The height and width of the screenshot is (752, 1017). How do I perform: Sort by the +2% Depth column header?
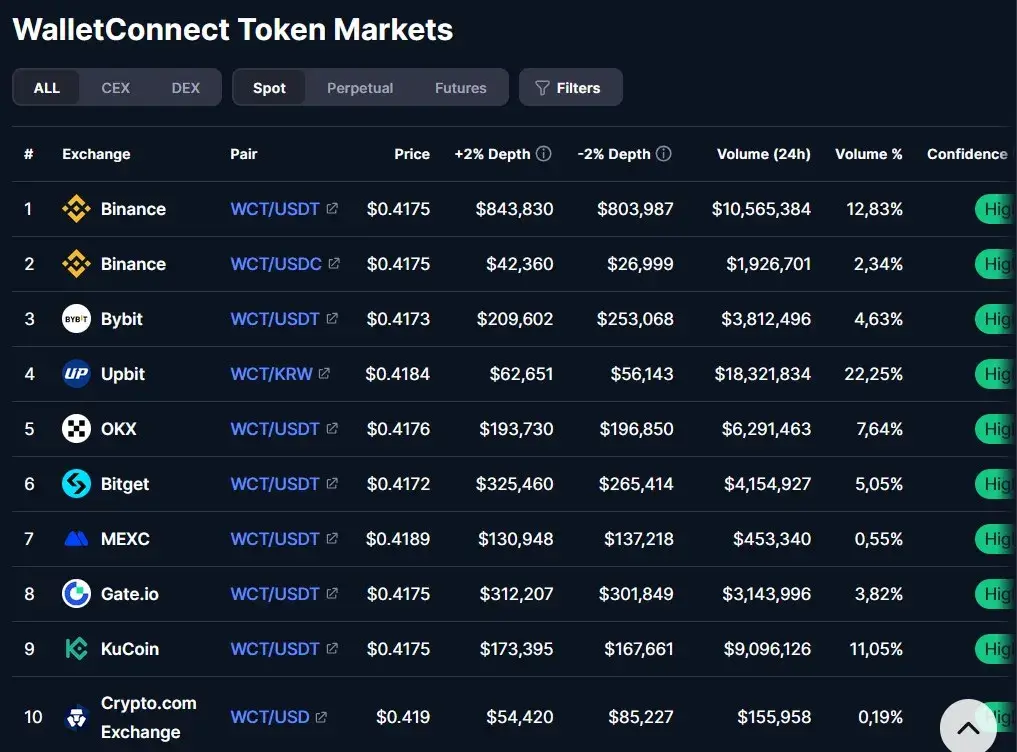tap(492, 154)
